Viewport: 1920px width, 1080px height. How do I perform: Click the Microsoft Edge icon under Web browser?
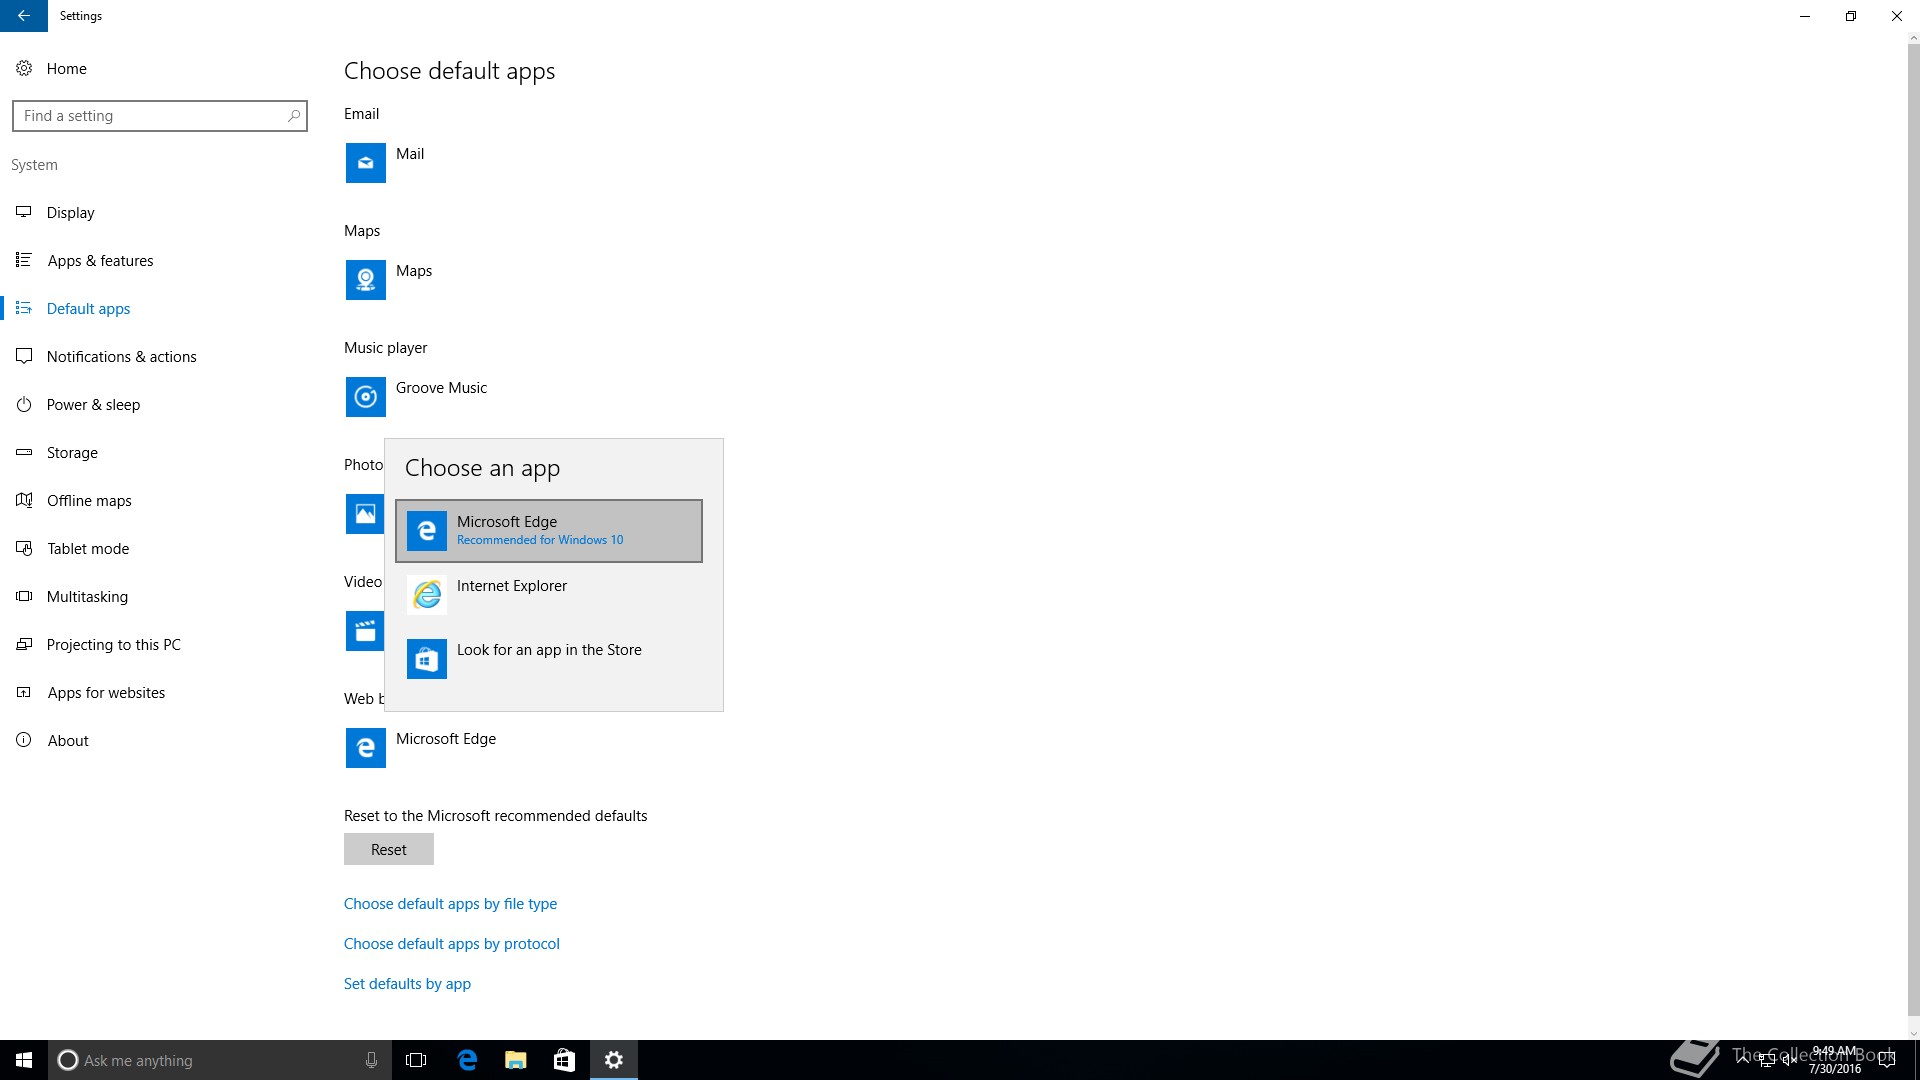click(x=366, y=748)
